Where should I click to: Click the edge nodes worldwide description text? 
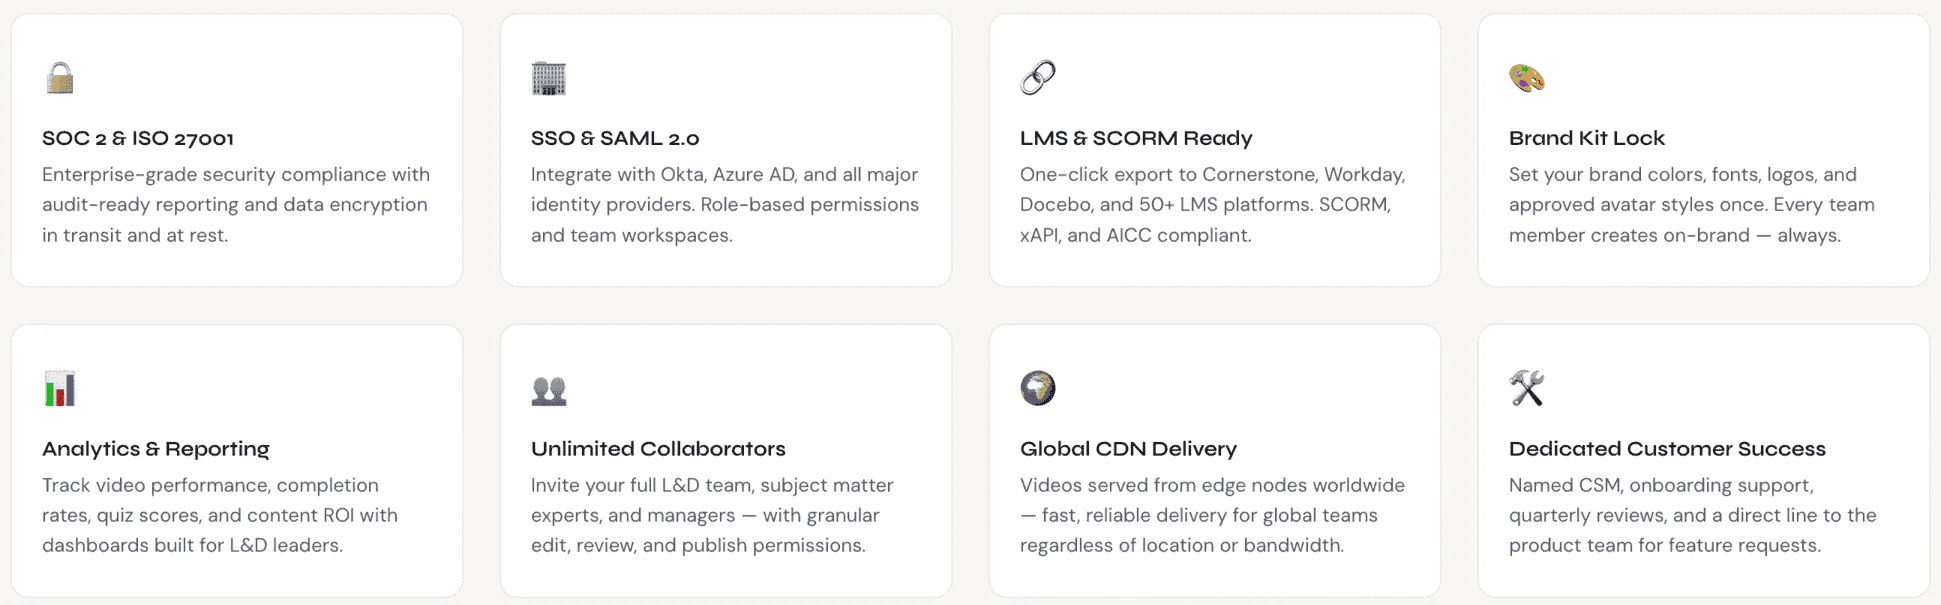[1212, 515]
